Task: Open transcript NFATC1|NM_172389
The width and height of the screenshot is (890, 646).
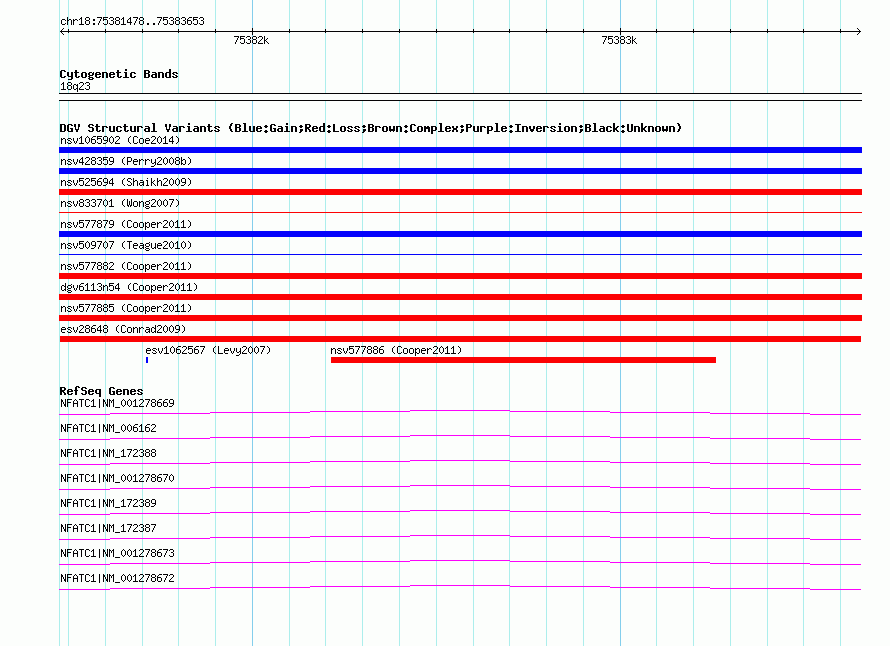Action: pyautogui.click(x=108, y=504)
